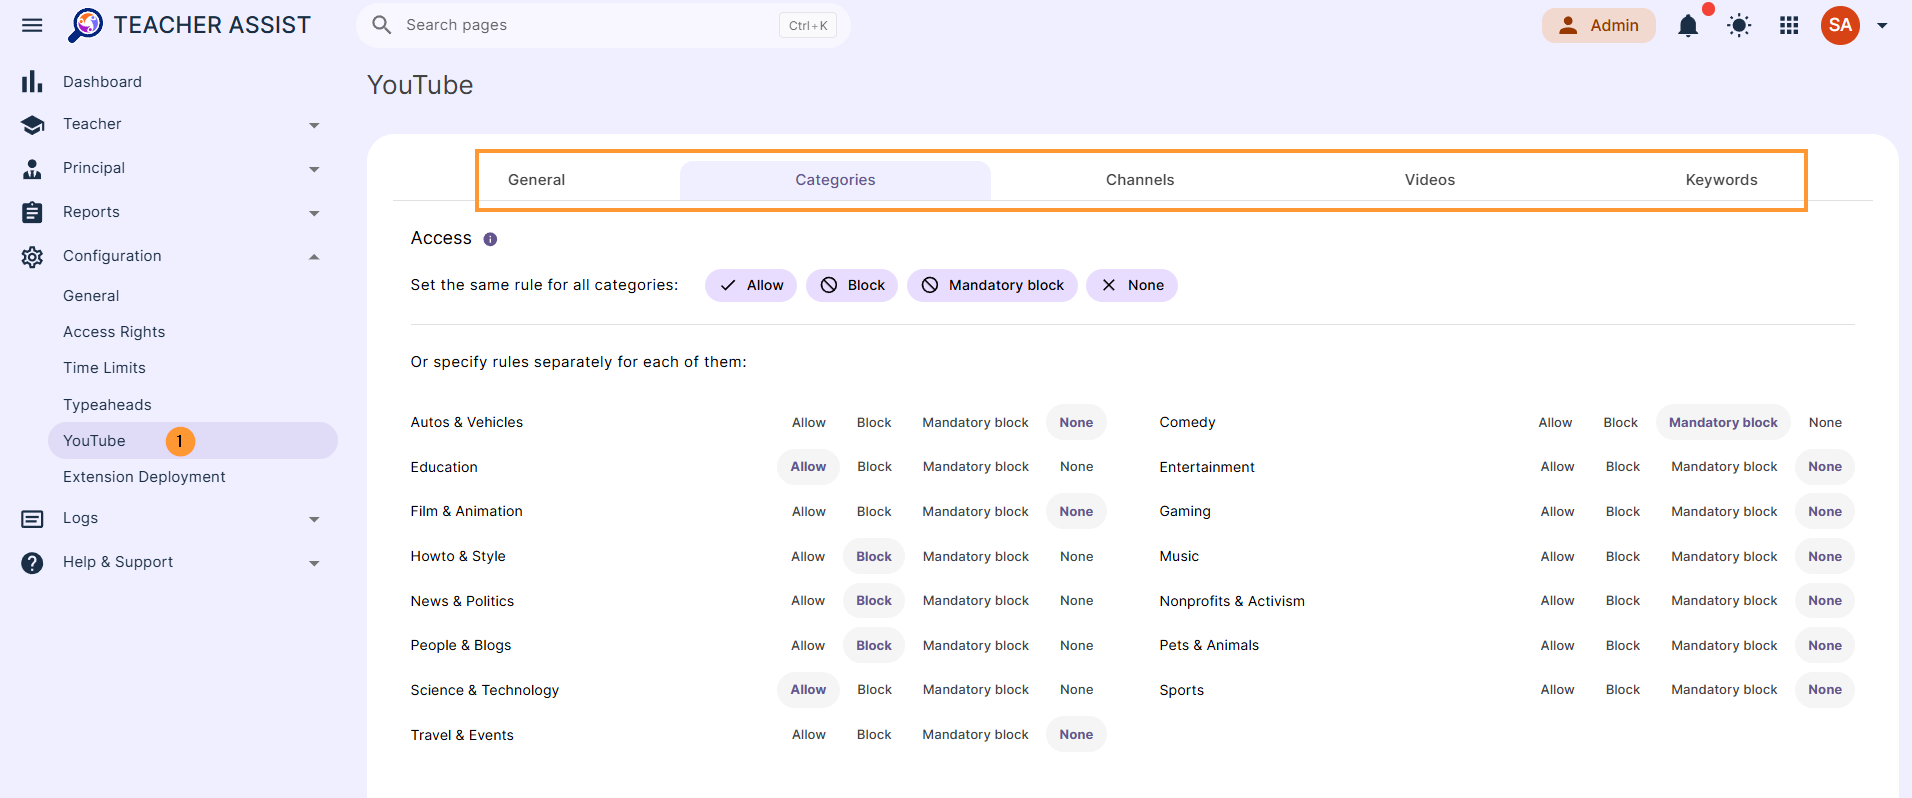Open Time Limits settings
This screenshot has width=1912, height=798.
tap(104, 368)
